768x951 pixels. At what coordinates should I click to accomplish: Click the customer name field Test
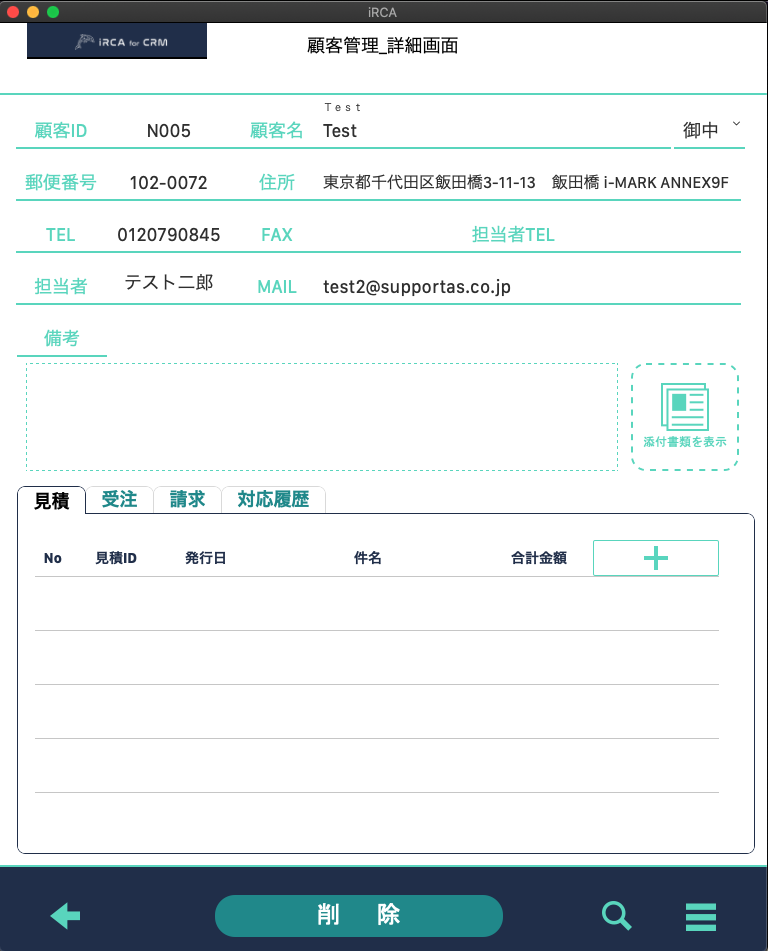coord(490,131)
